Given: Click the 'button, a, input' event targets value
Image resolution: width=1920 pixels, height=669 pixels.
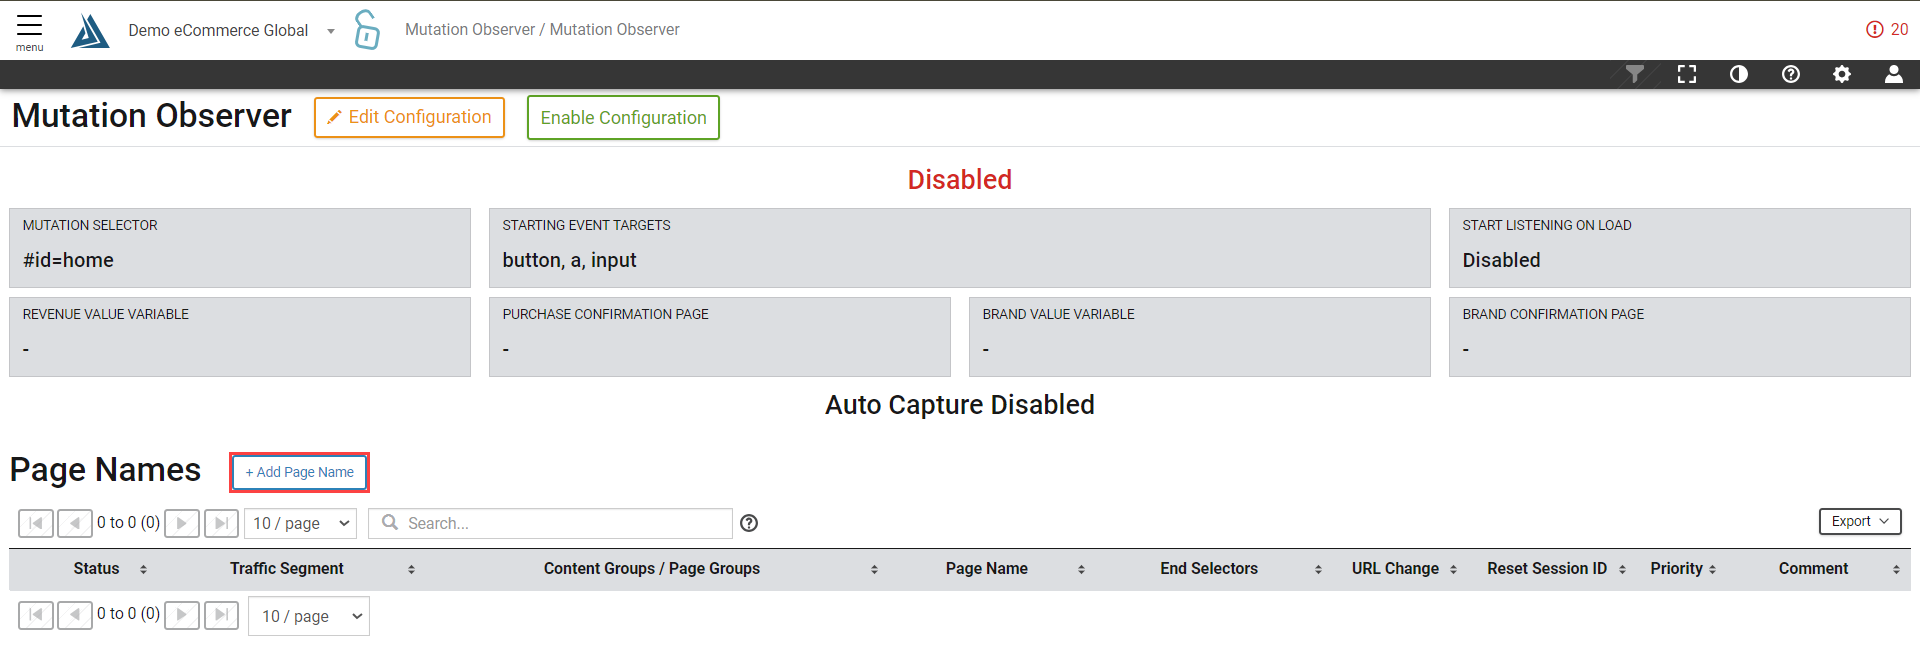Looking at the screenshot, I should click(x=569, y=260).
